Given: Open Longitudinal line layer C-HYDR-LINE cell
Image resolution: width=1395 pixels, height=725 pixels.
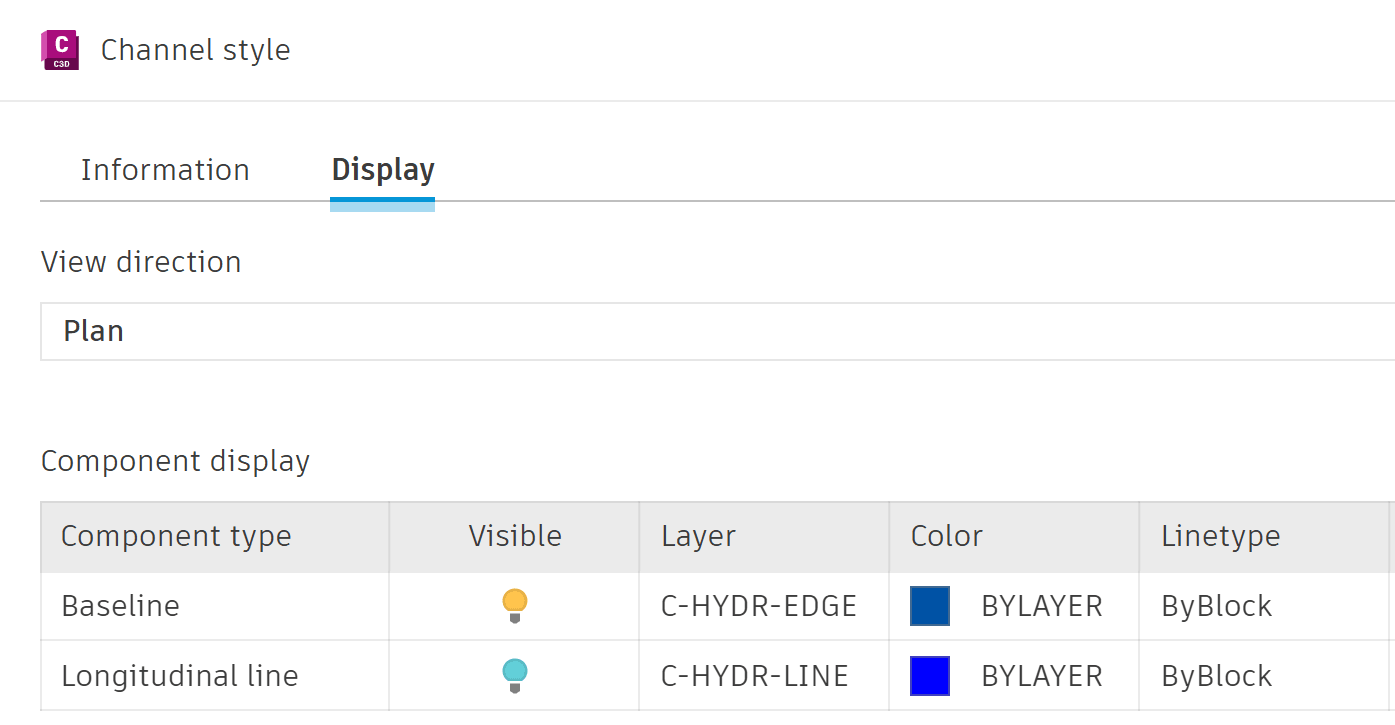Looking at the screenshot, I should 755,676.
